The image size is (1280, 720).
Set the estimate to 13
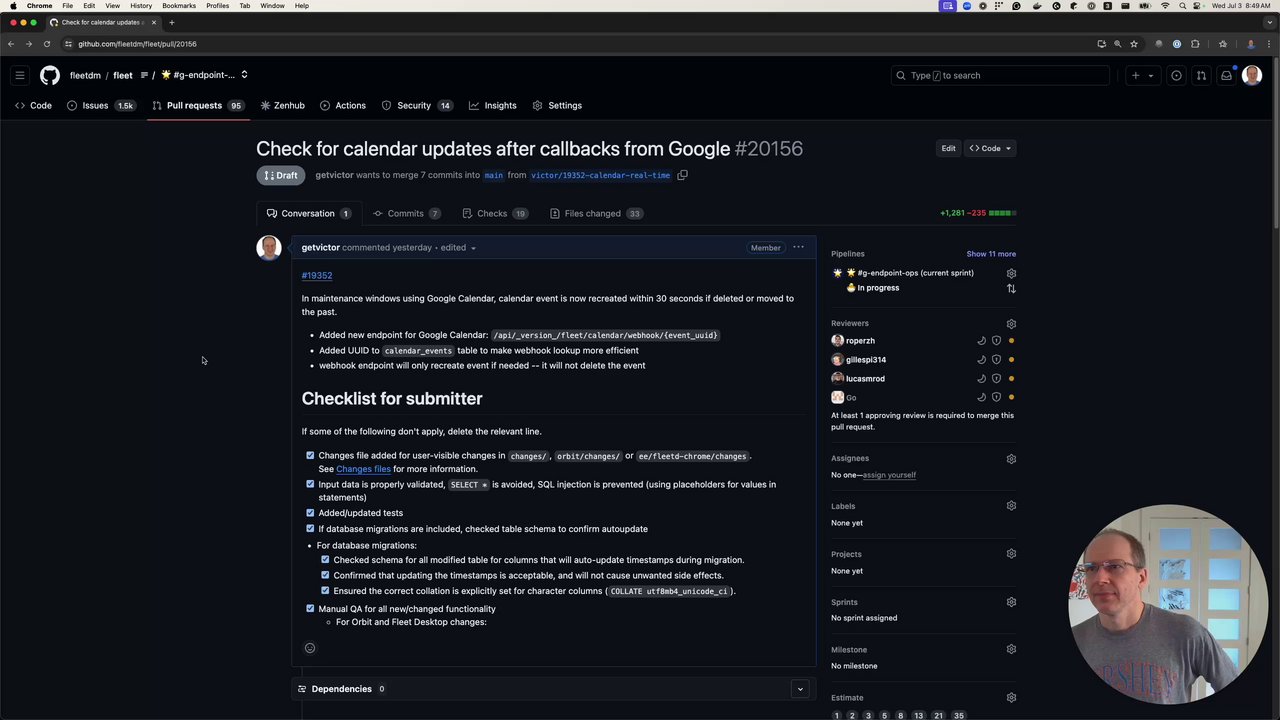[x=919, y=715]
